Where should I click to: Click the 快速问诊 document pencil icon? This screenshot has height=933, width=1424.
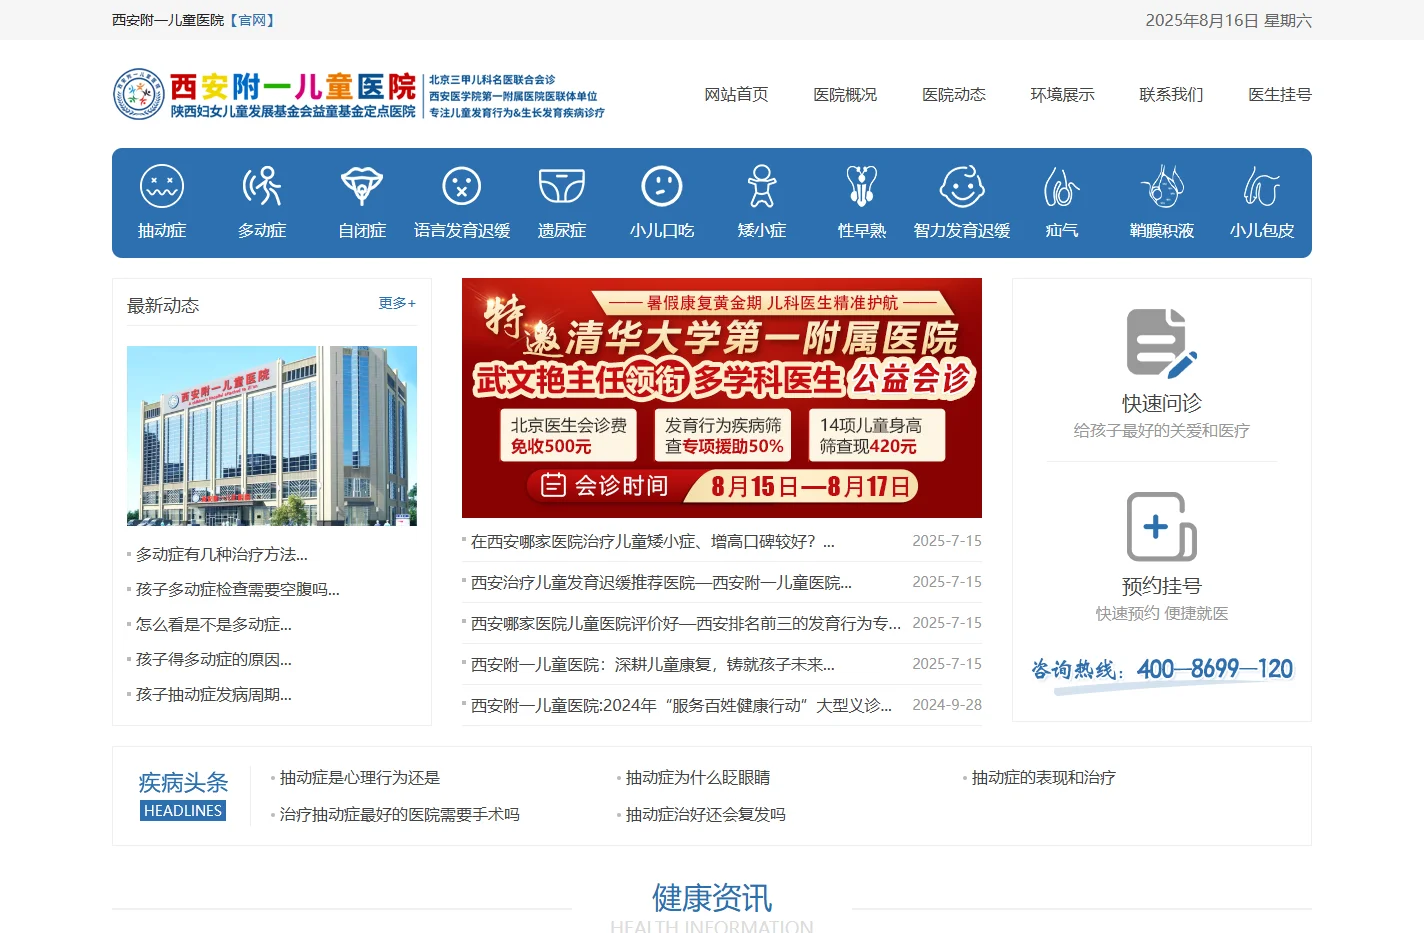click(x=1161, y=343)
